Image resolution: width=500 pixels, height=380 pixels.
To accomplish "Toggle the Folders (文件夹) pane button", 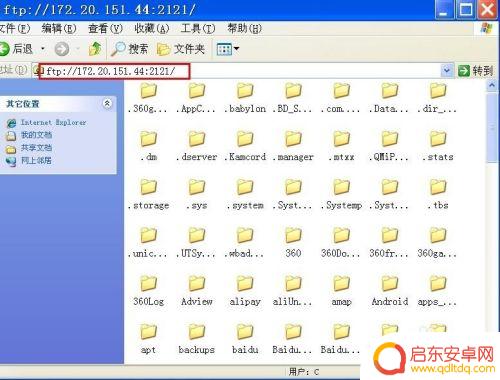I will pos(181,49).
